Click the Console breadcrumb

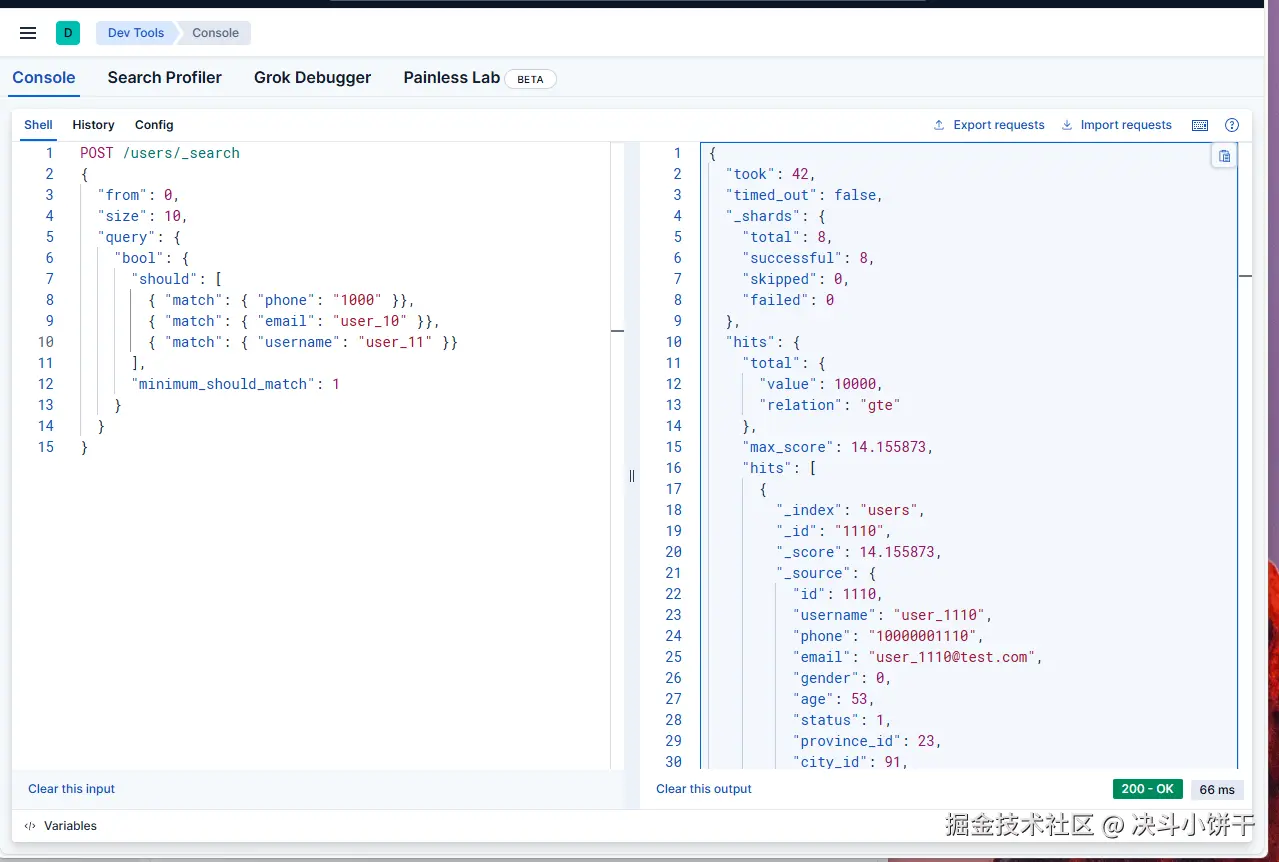[x=215, y=33]
